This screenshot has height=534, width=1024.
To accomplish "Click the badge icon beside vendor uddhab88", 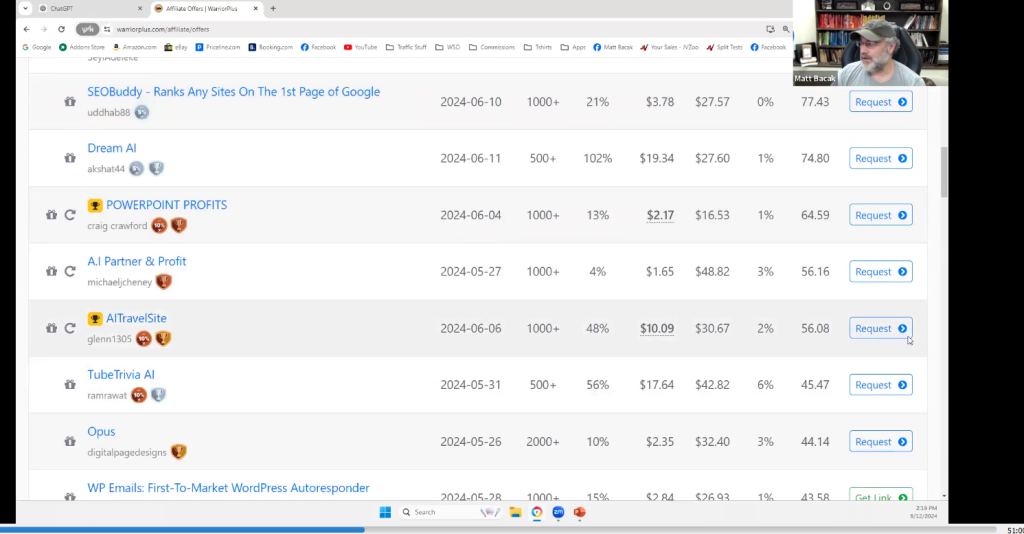I will click(x=142, y=112).
